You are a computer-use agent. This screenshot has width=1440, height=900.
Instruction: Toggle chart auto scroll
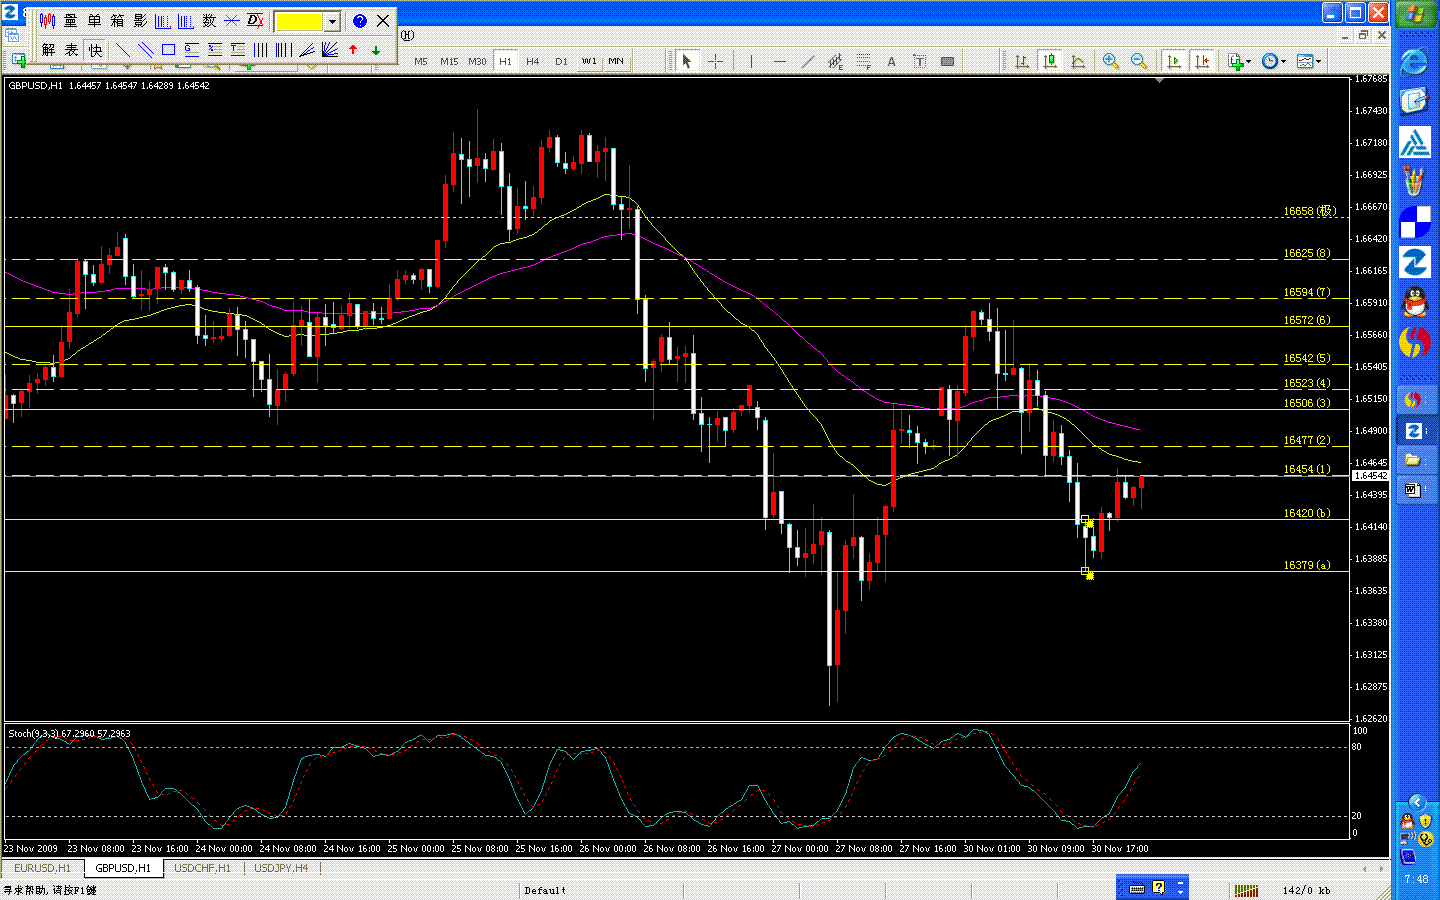[x=1174, y=61]
